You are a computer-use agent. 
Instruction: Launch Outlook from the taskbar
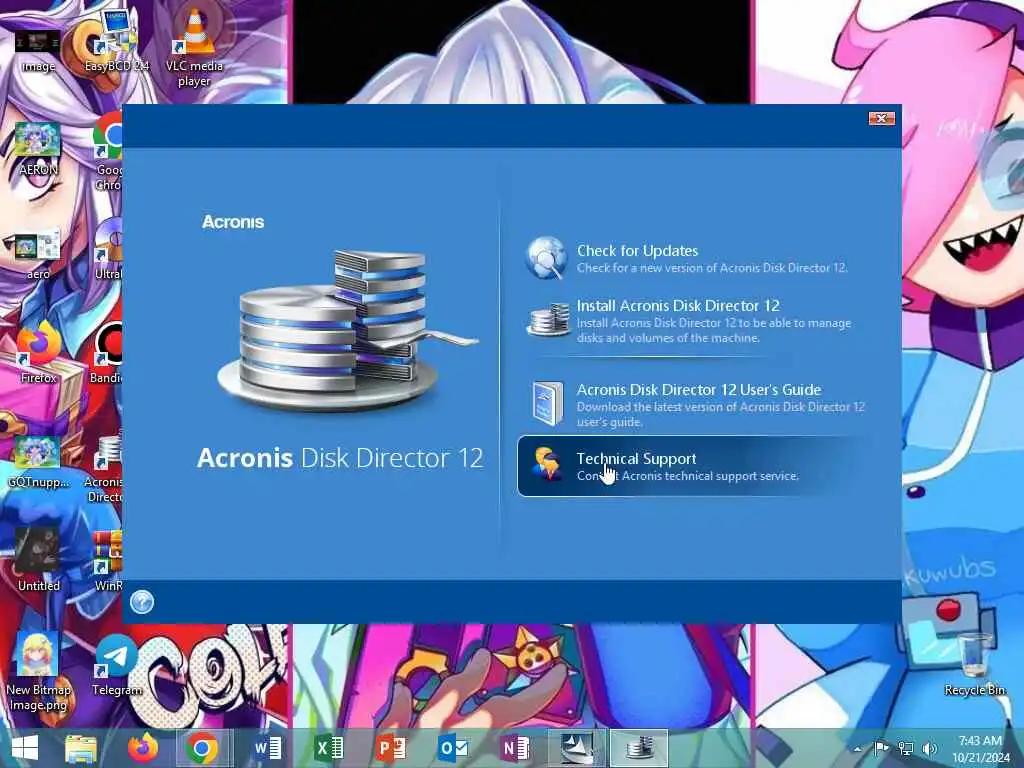click(x=453, y=748)
